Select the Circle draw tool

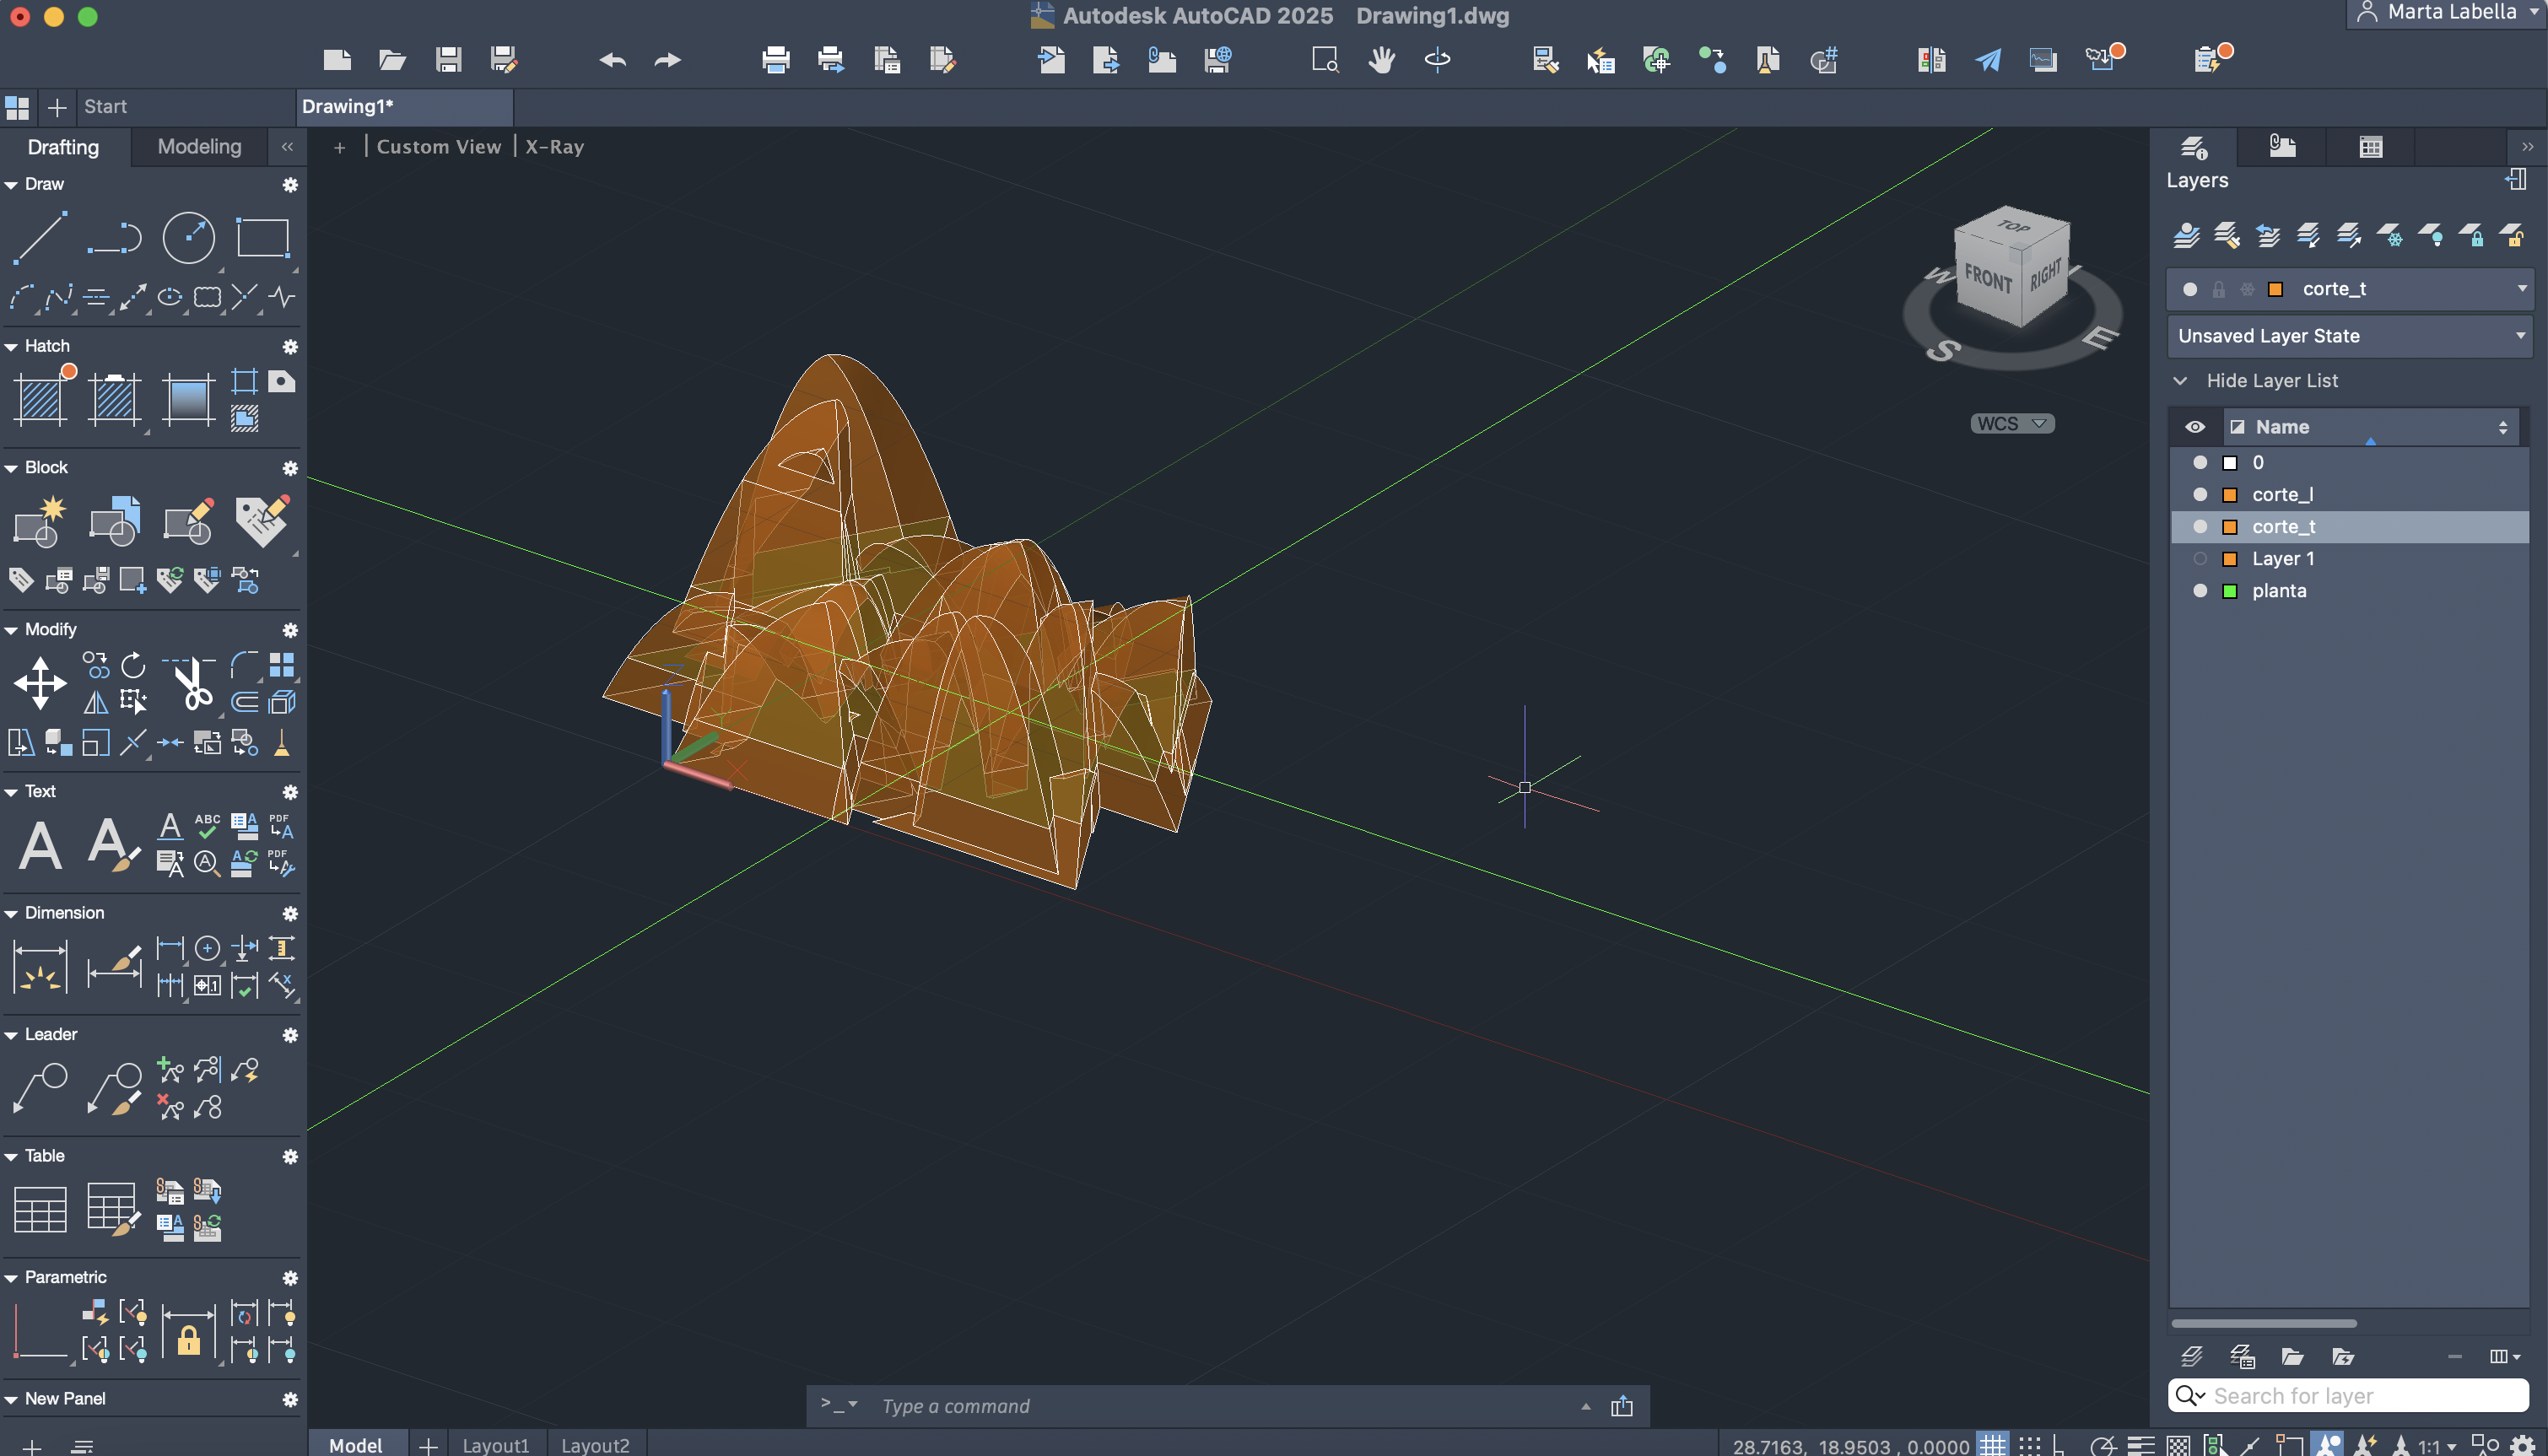tap(188, 238)
